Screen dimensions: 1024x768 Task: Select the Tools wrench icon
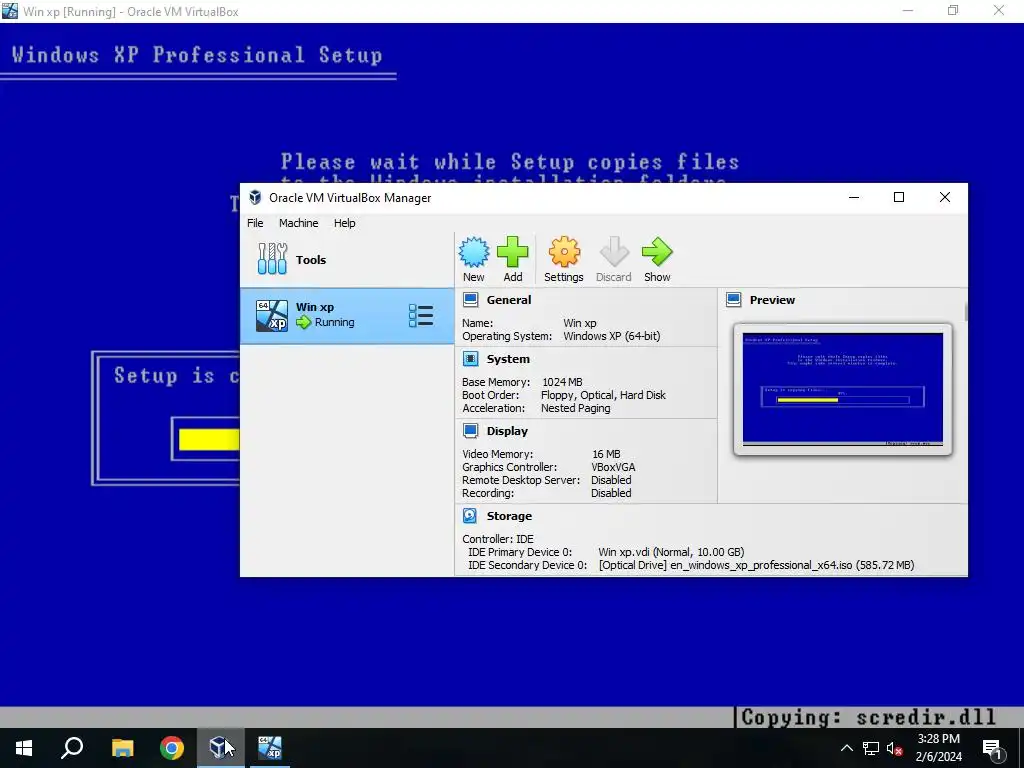pyautogui.click(x=272, y=259)
